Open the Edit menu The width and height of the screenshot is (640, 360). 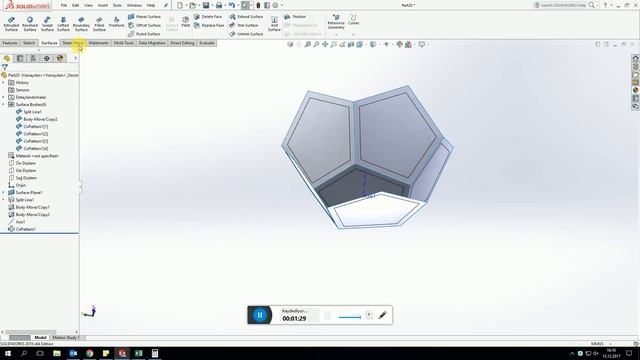(76, 5)
